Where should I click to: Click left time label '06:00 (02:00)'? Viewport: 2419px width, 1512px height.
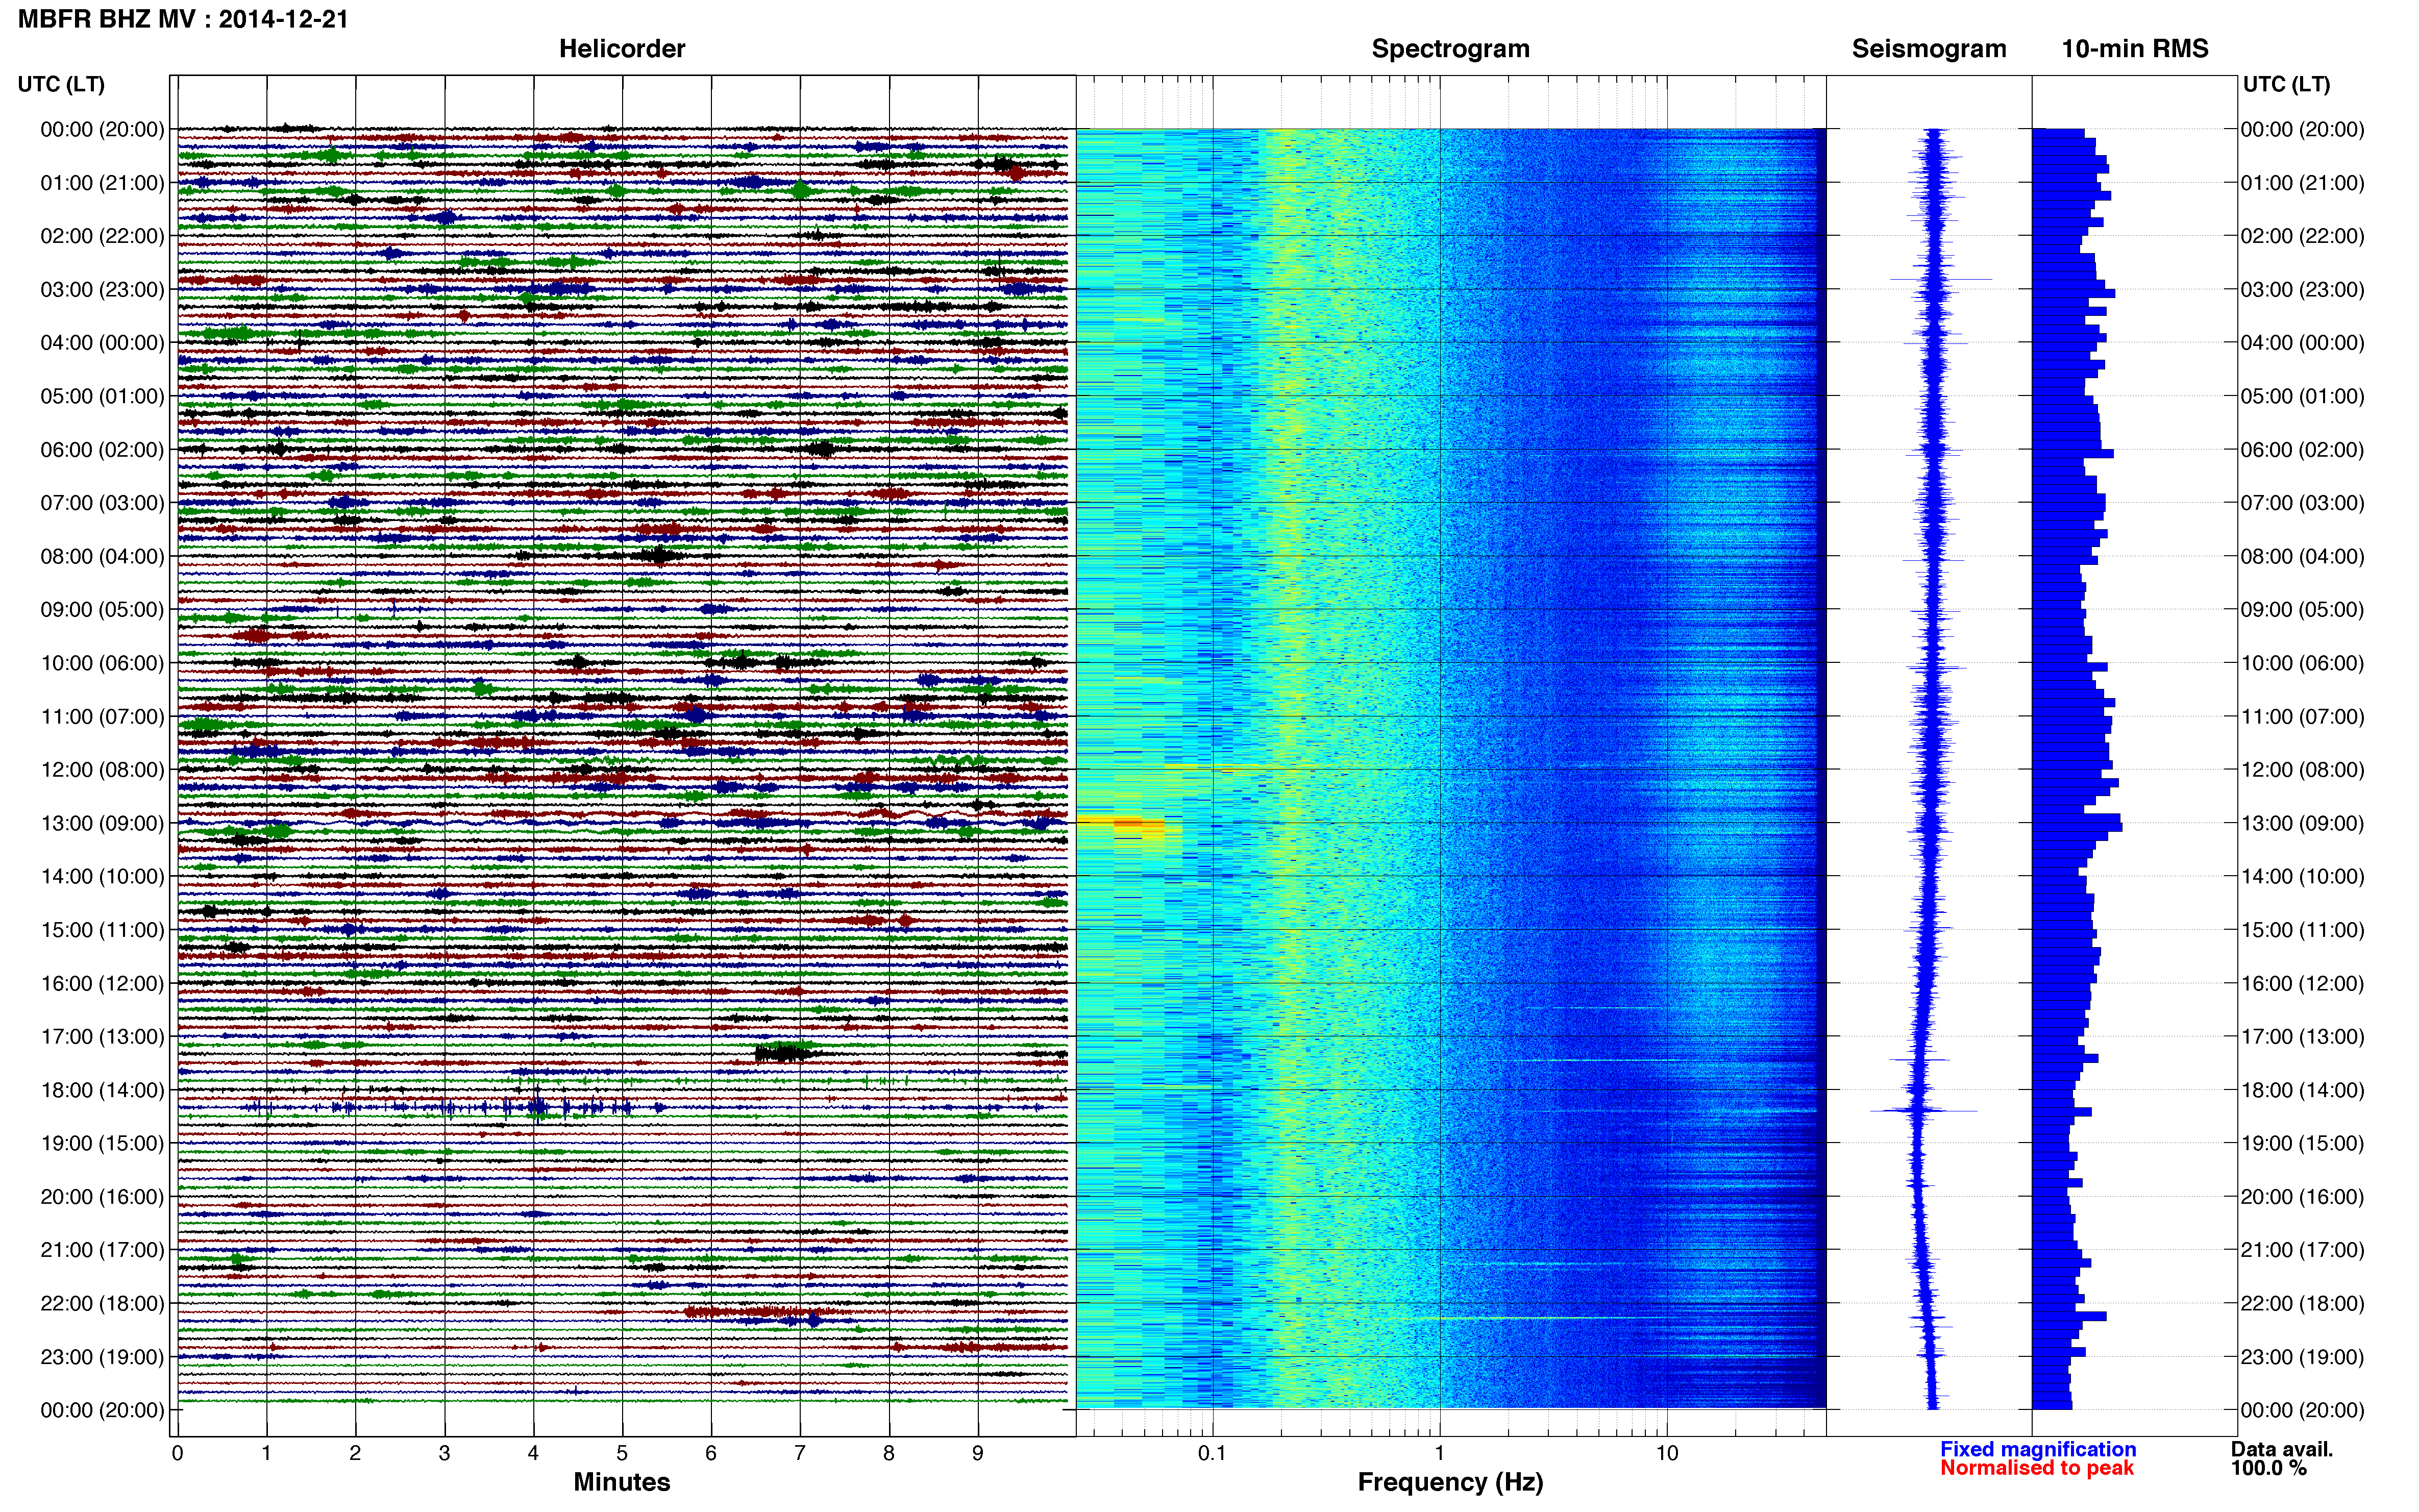(x=102, y=450)
